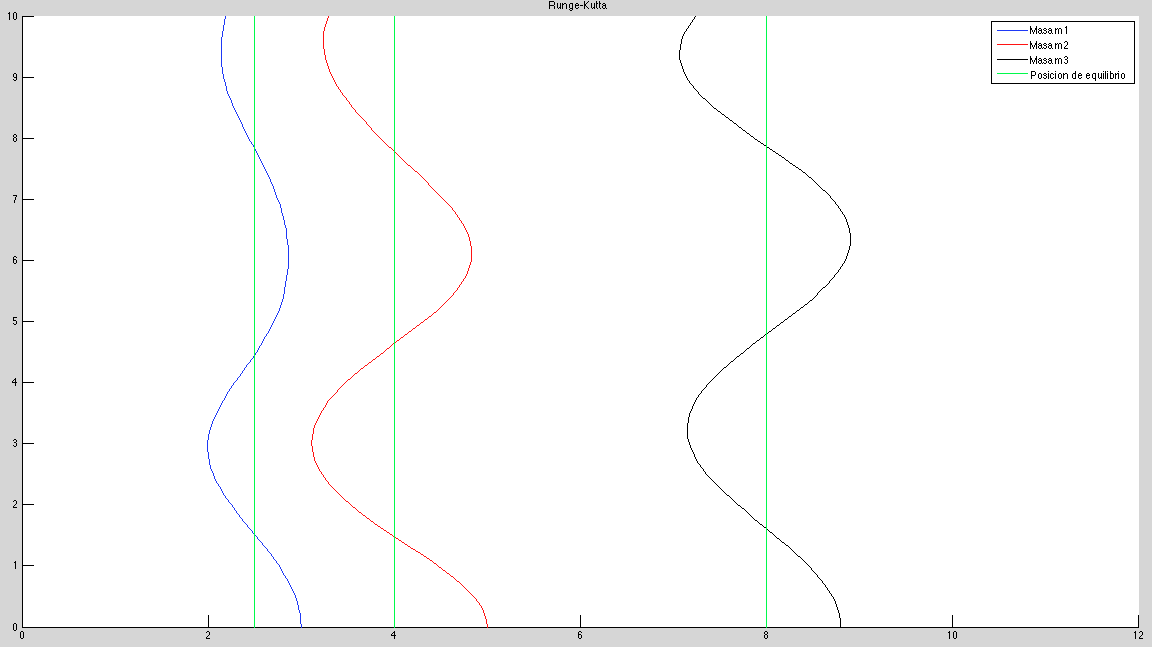The height and width of the screenshot is (647, 1152).
Task: Click the y-axis tick label 9
Action: pos(12,77)
